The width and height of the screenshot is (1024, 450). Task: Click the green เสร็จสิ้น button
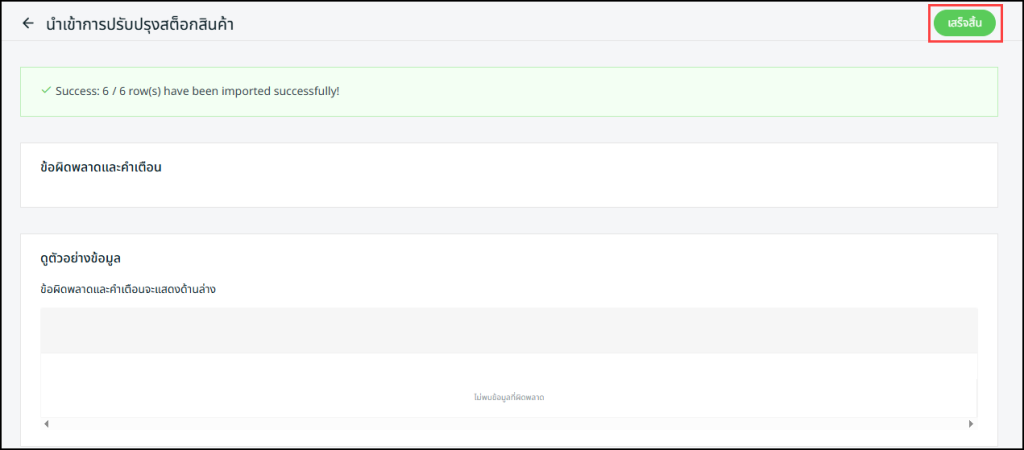[964, 23]
